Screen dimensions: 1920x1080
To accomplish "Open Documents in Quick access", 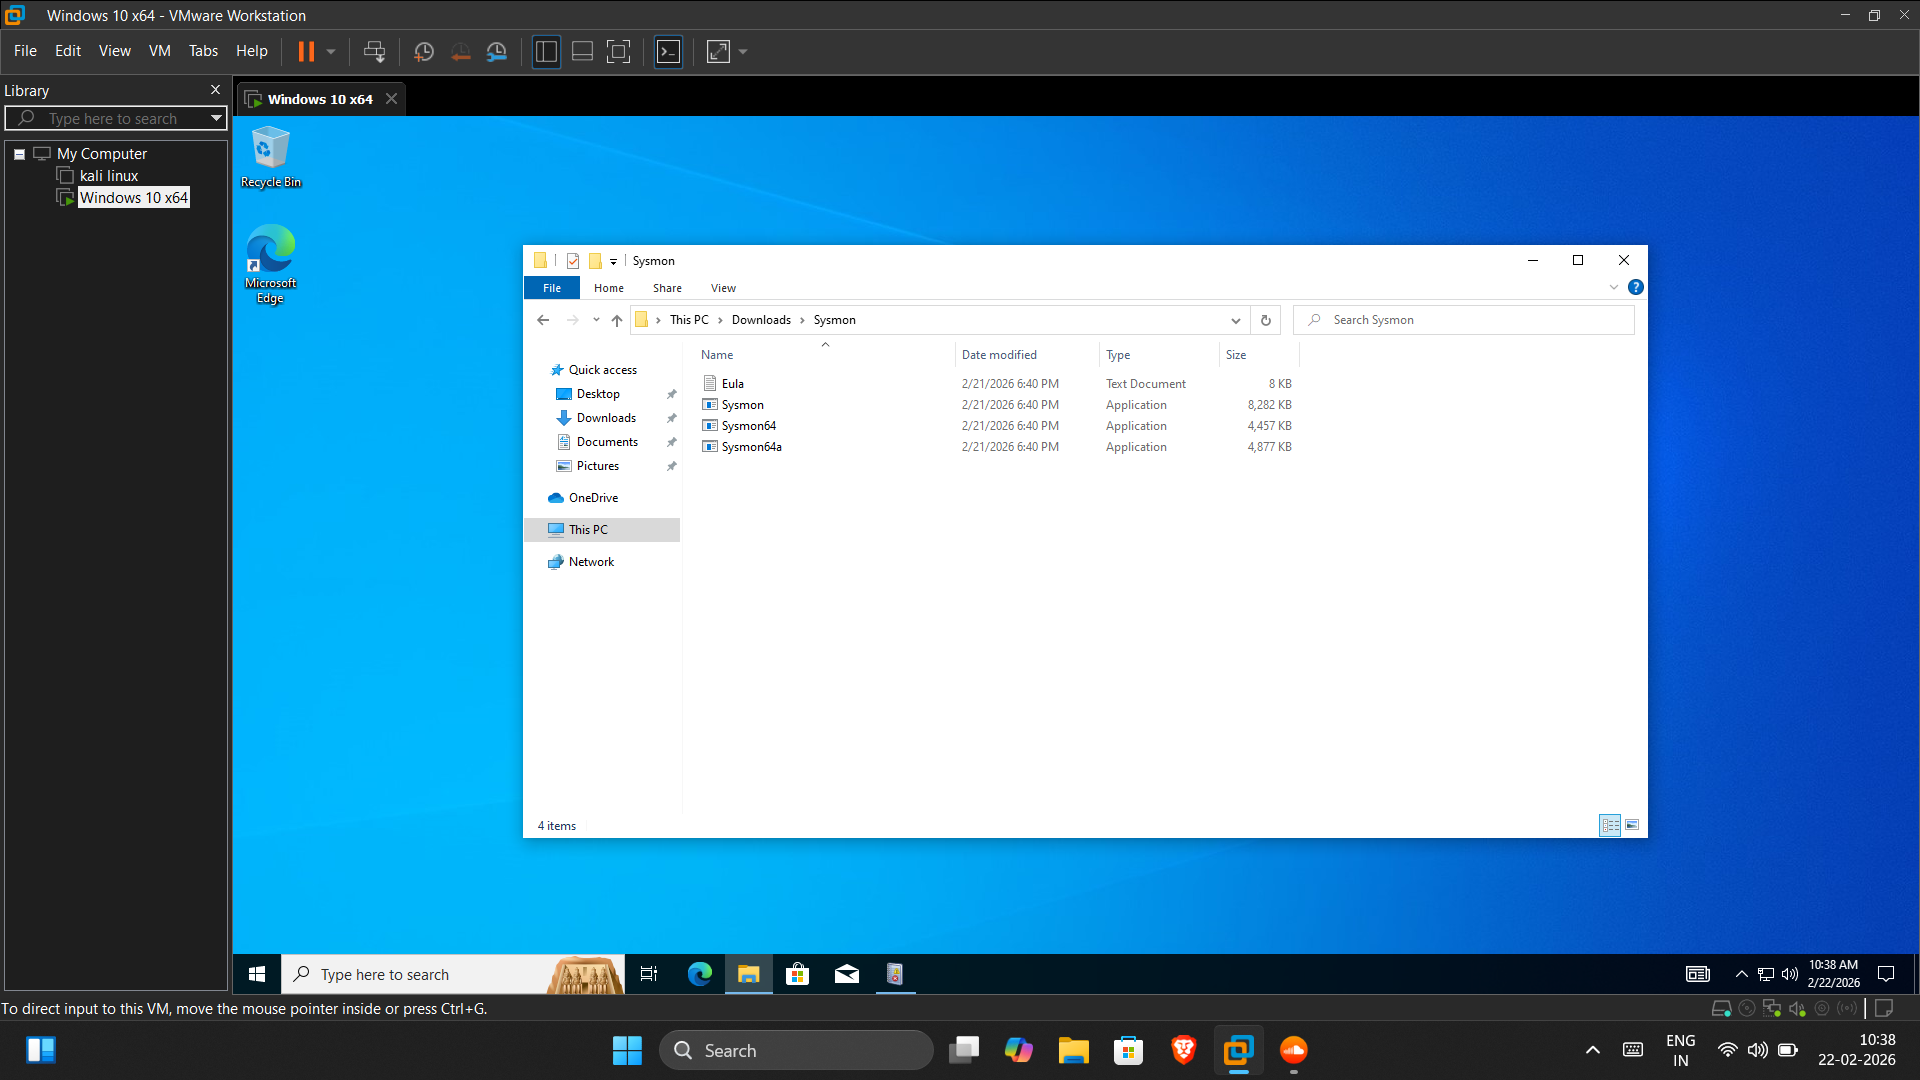I will click(x=607, y=442).
